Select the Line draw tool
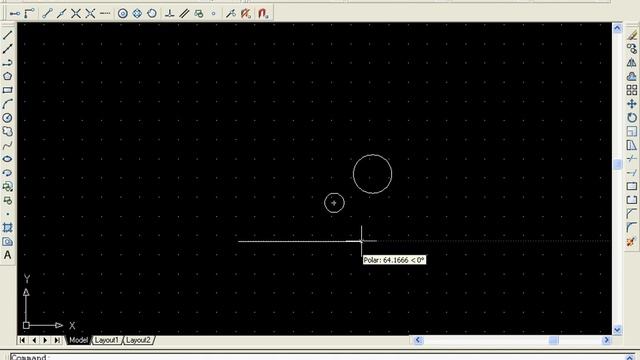The width and height of the screenshot is (640, 360). click(7, 35)
